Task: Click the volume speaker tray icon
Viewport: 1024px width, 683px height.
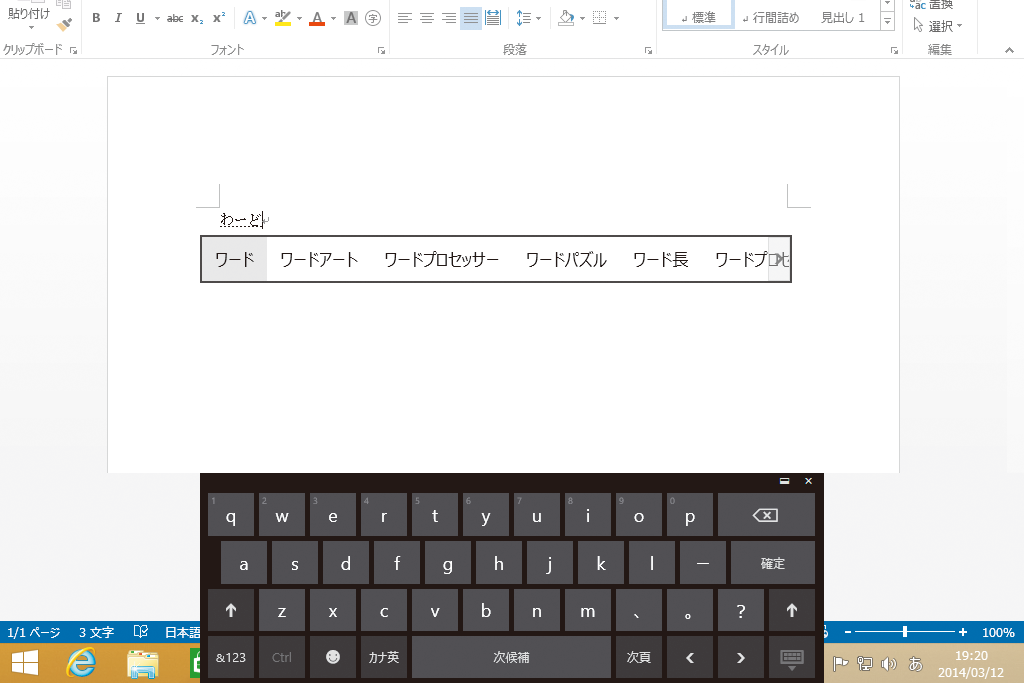Action: 888,664
